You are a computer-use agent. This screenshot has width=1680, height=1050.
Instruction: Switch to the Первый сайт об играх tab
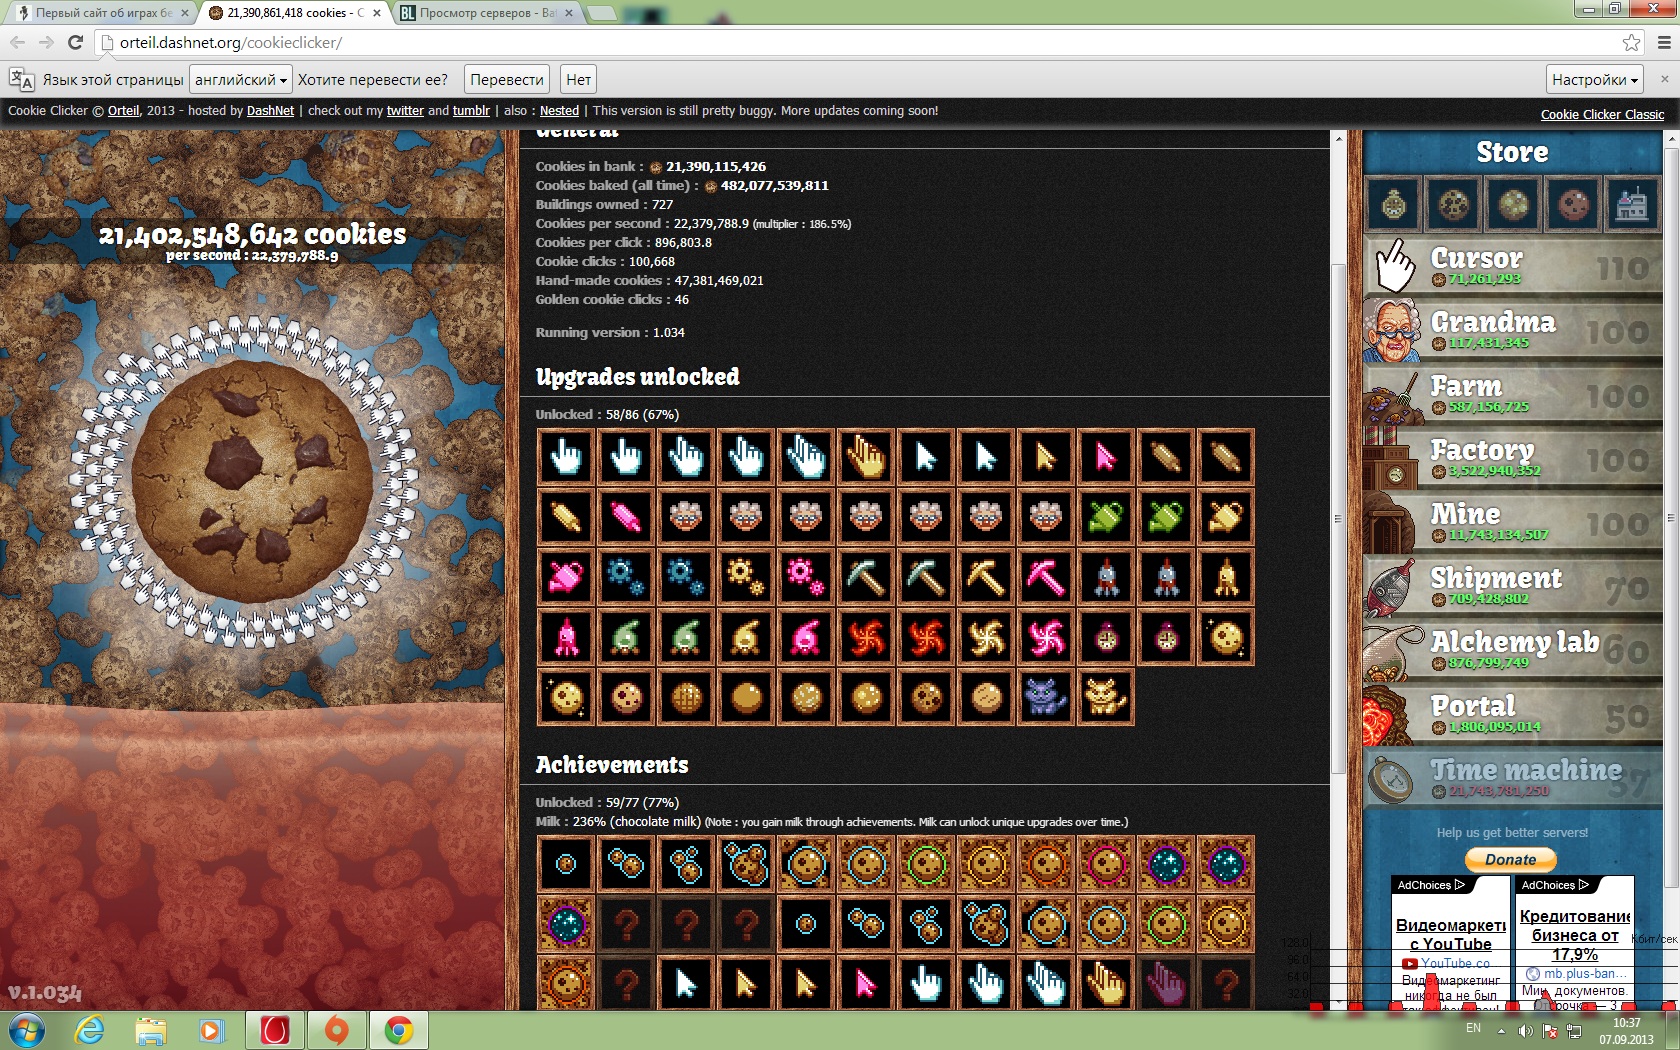(x=98, y=13)
